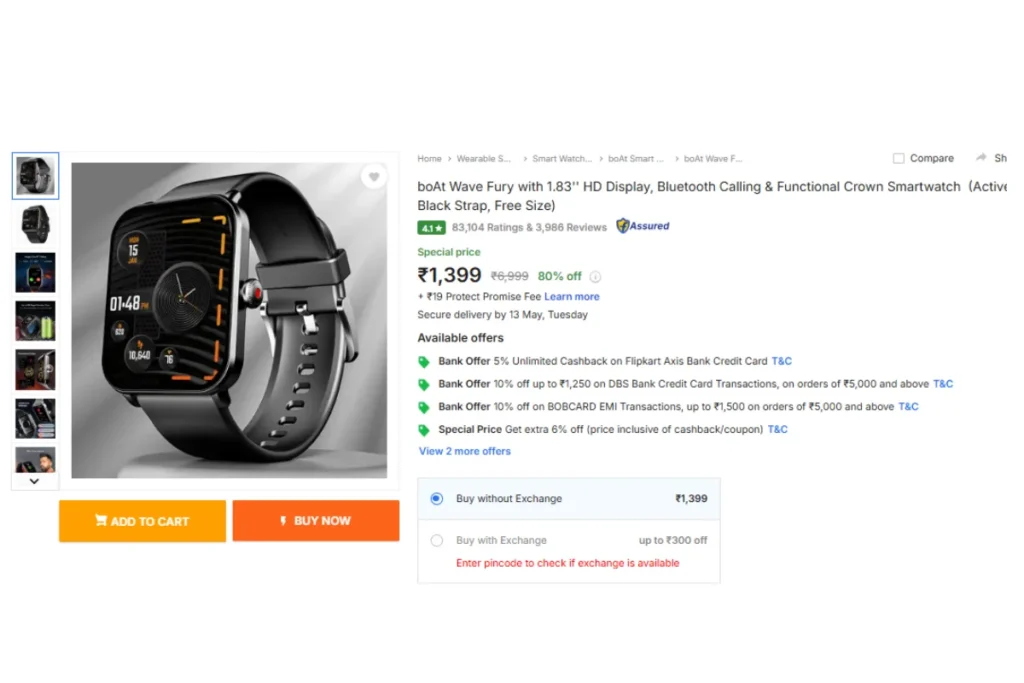Viewport: 1024px width, 683px height.
Task: Select the second watch thumbnail image
Action: [x=35, y=224]
